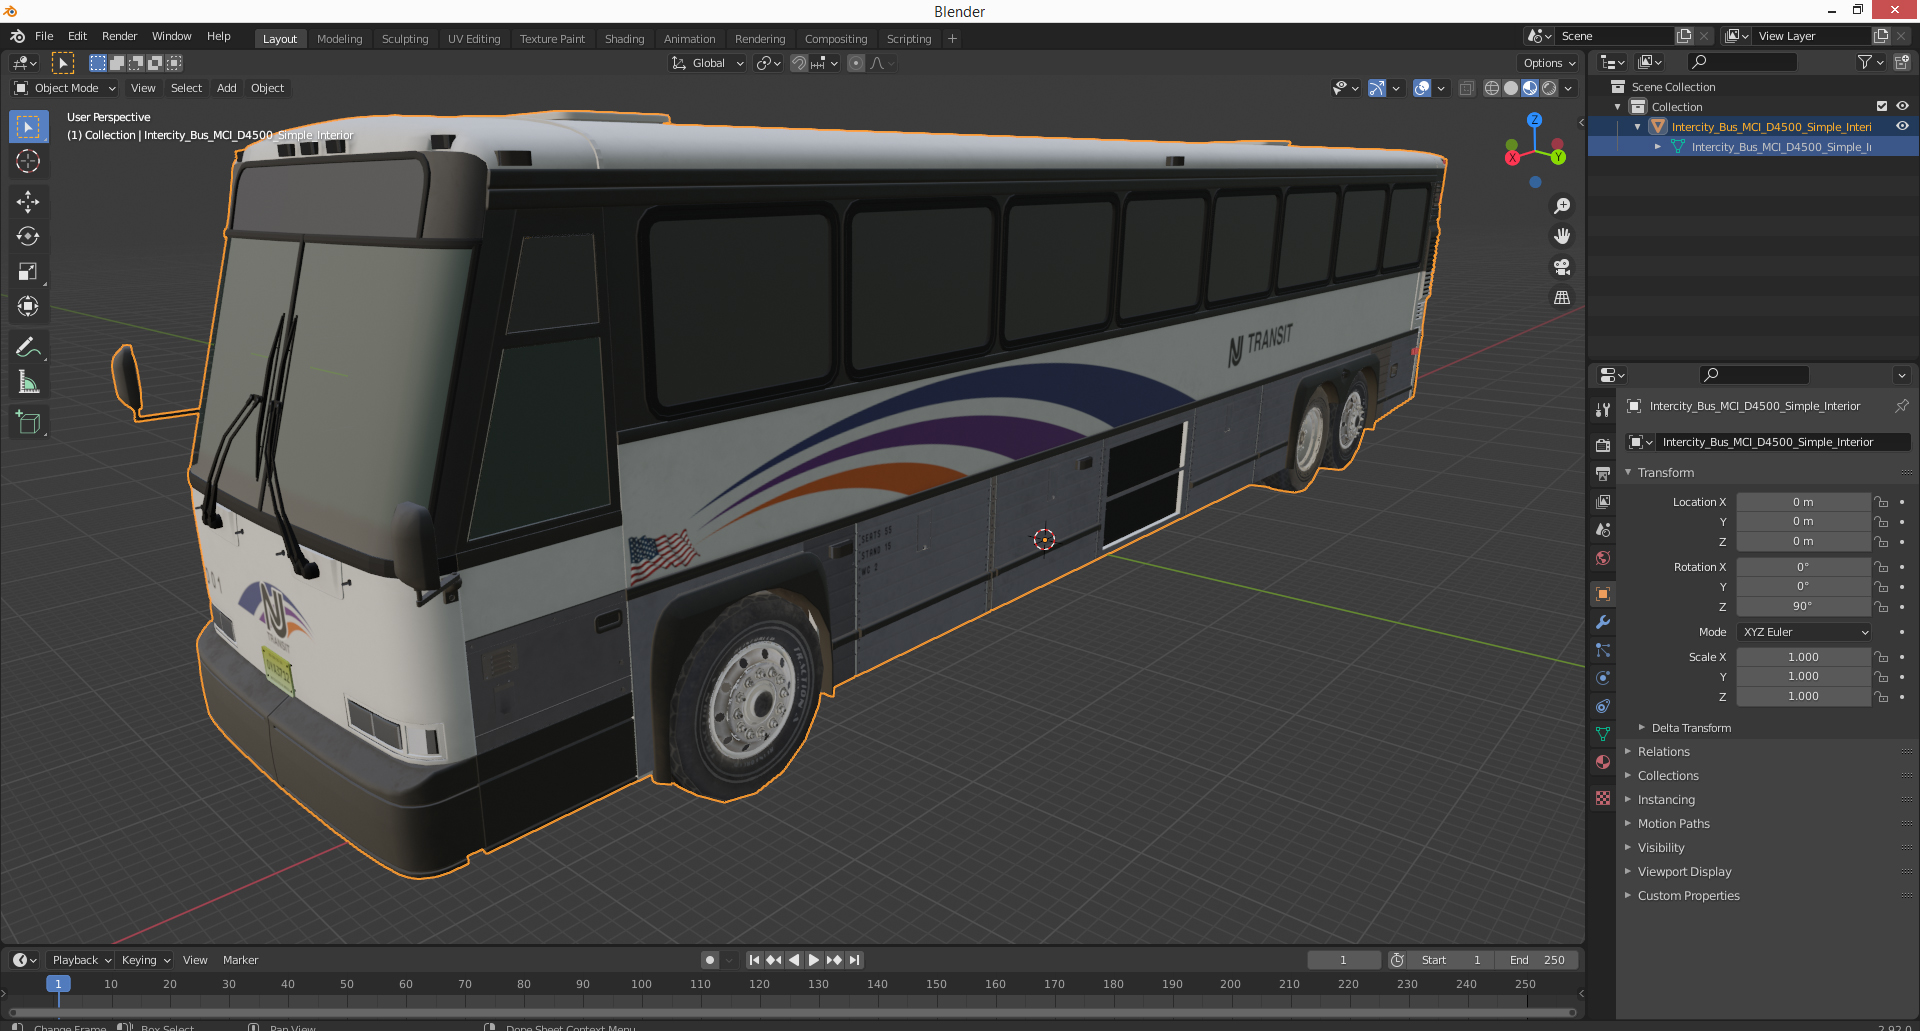This screenshot has width=1920, height=1031.
Task: Toggle proportional editing in header
Action: coord(856,63)
